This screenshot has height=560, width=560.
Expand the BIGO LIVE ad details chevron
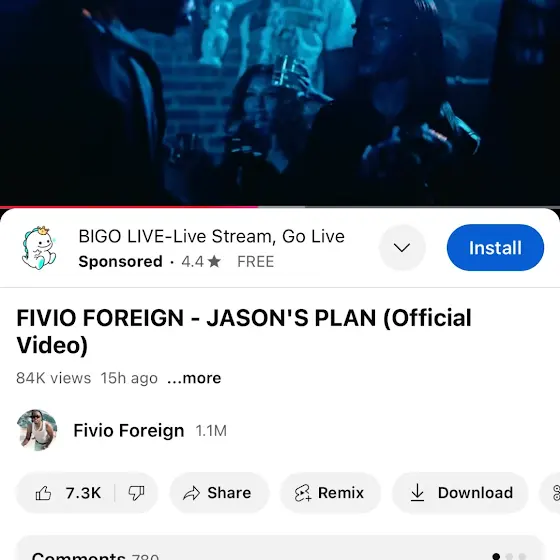(x=402, y=248)
